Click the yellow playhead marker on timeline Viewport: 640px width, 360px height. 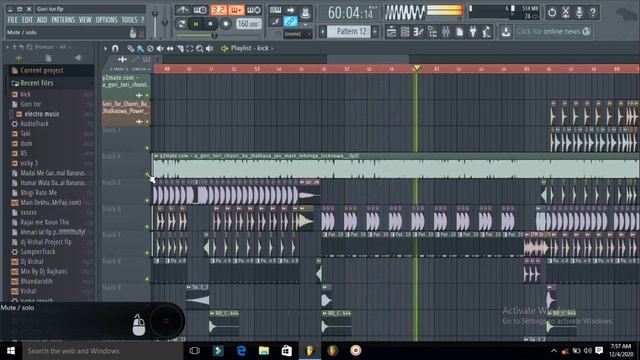(416, 68)
